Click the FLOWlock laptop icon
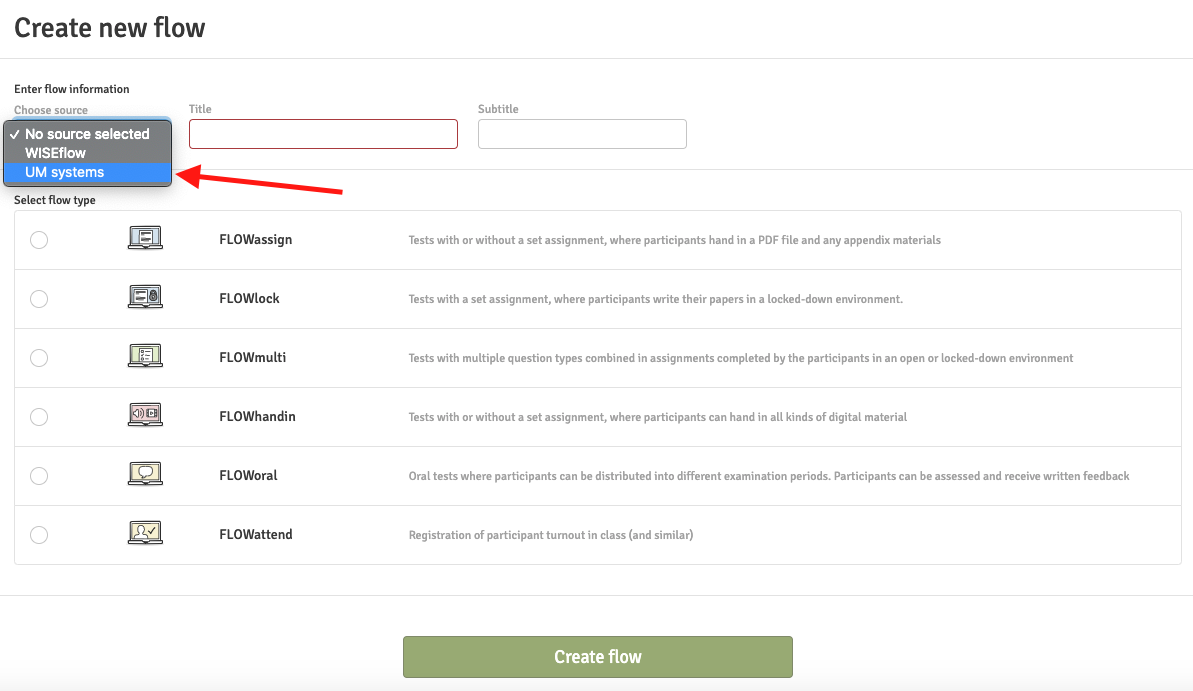 (x=145, y=298)
